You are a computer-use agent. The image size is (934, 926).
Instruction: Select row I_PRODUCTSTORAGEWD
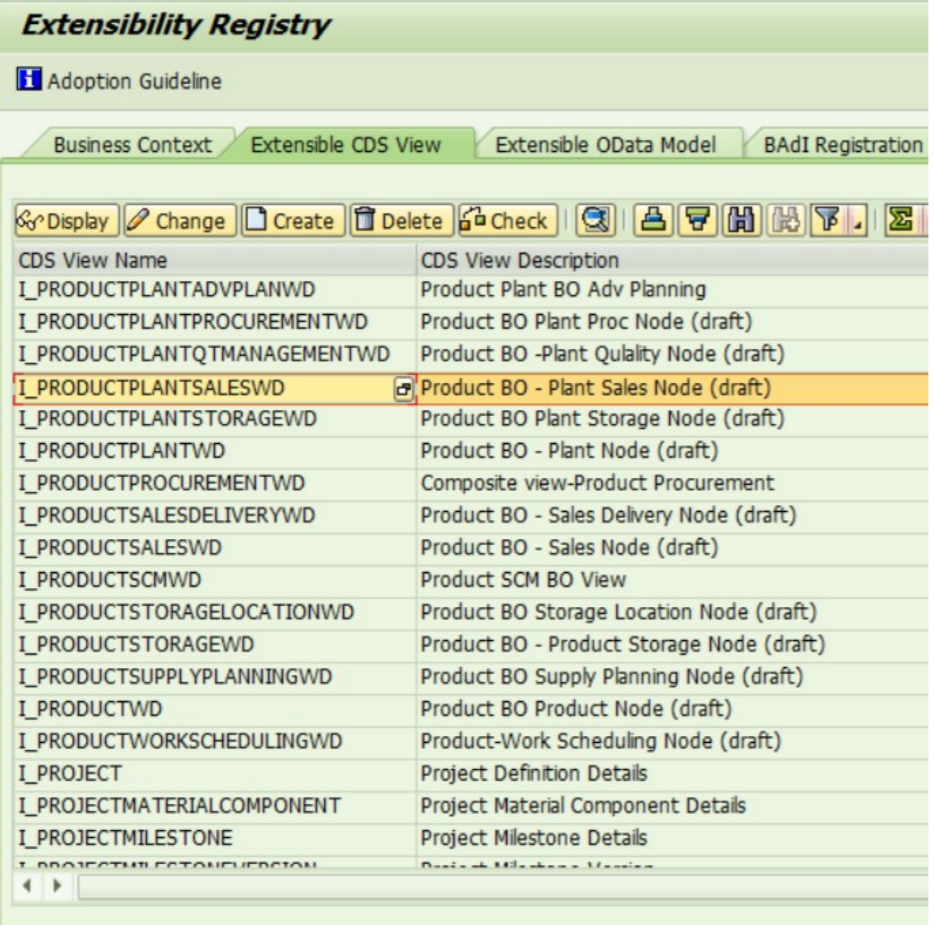tap(214, 645)
